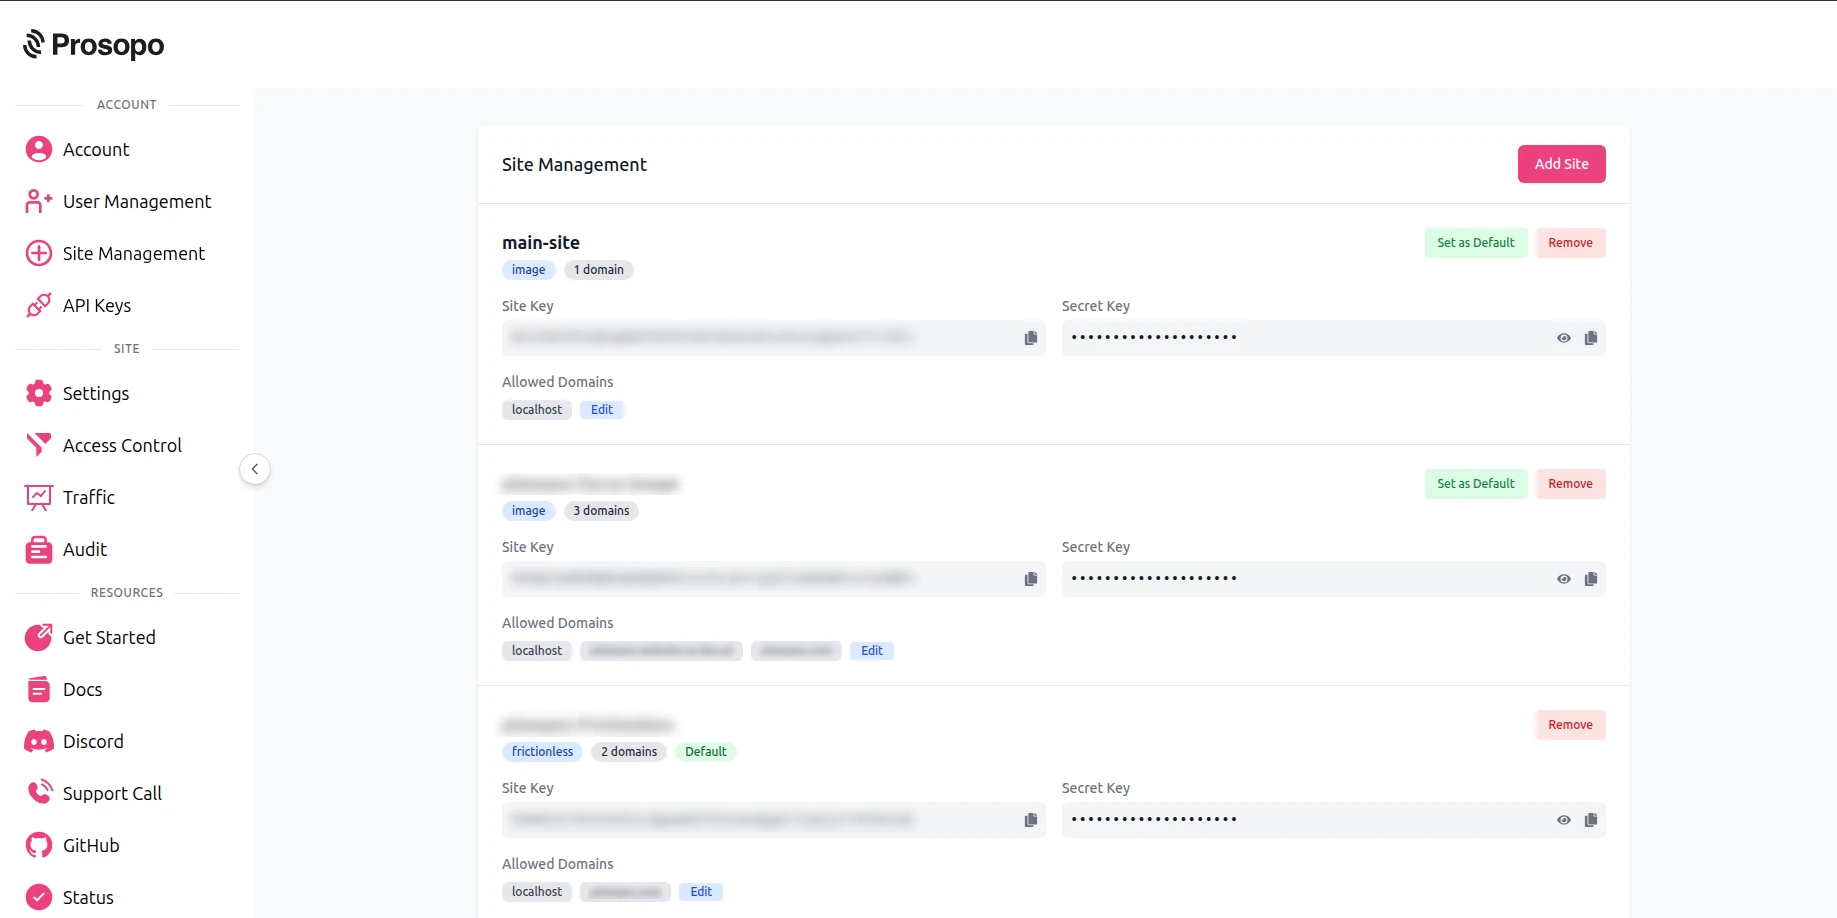Copy Site Key of the frictionless site
The height and width of the screenshot is (918, 1837).
(x=1031, y=820)
